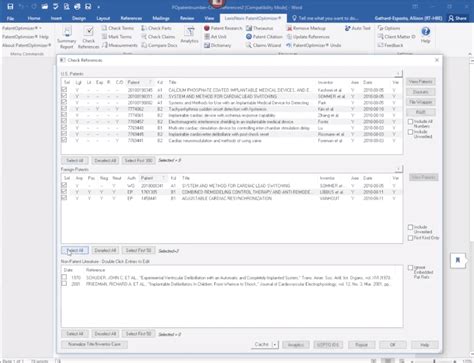Screen dimensions: 474x363
Task: Open Patent Research from the ribbon
Action: click(223, 28)
